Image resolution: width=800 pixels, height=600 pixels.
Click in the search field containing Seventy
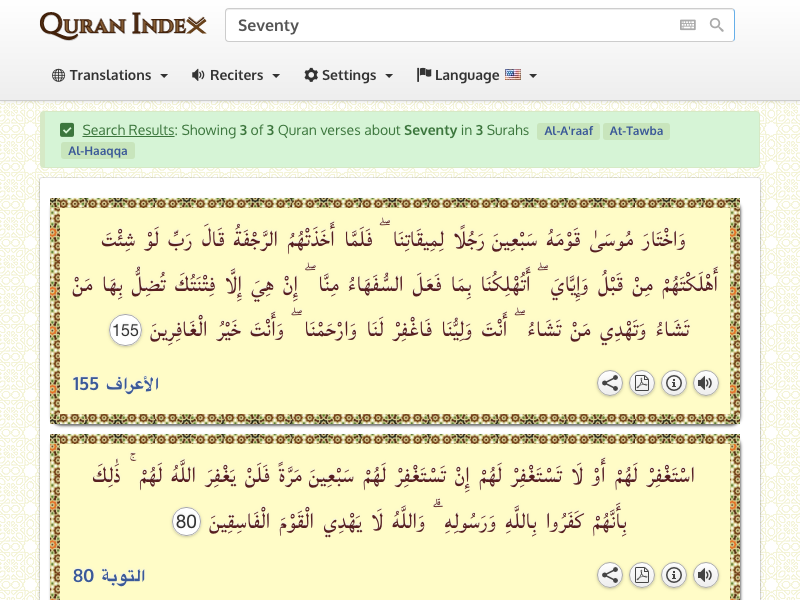tap(450, 25)
